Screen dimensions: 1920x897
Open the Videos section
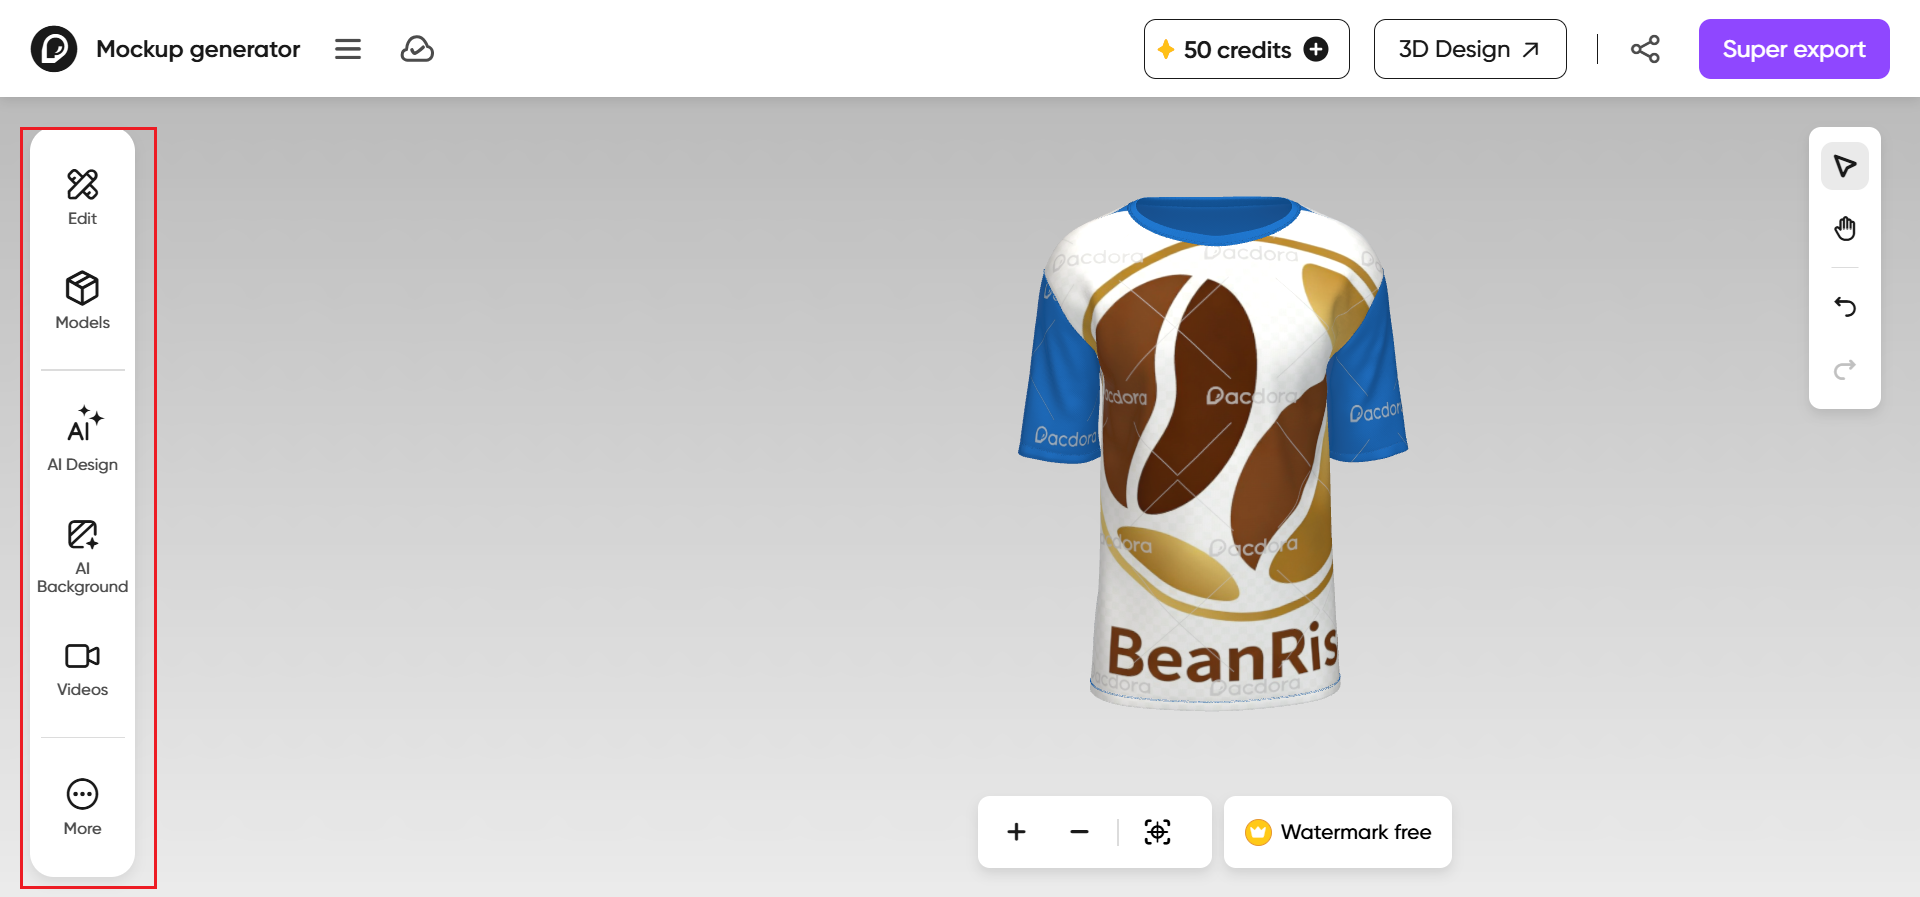click(x=82, y=670)
